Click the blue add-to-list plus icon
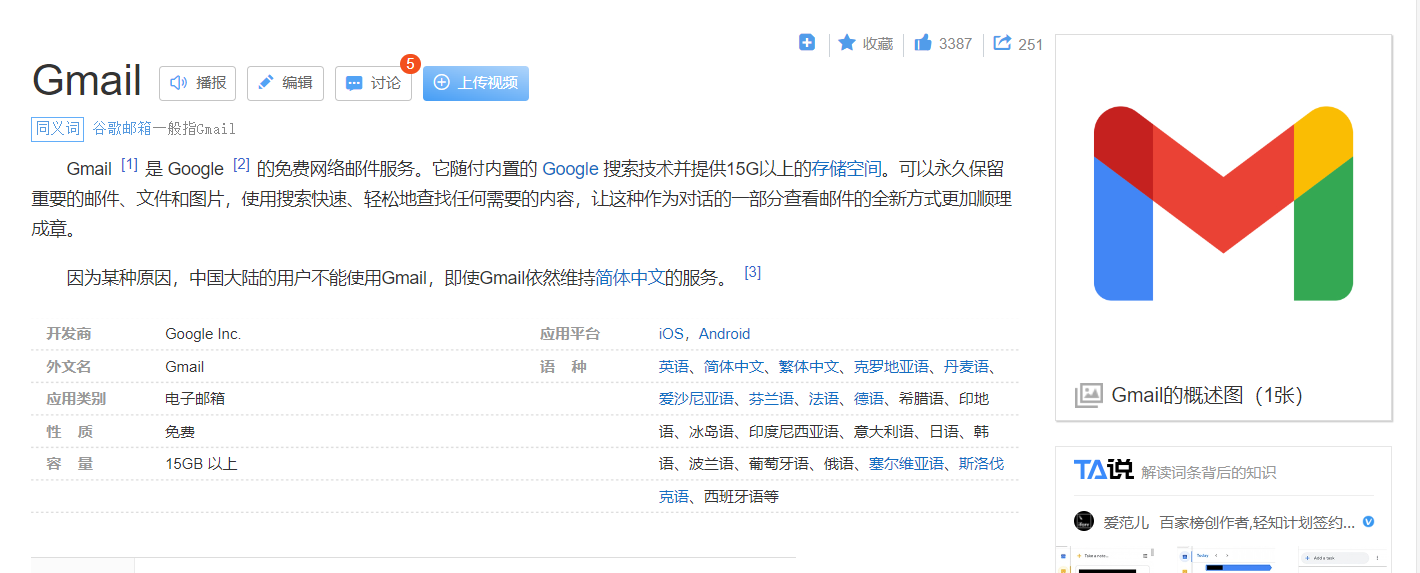The width and height of the screenshot is (1420, 573). click(807, 42)
